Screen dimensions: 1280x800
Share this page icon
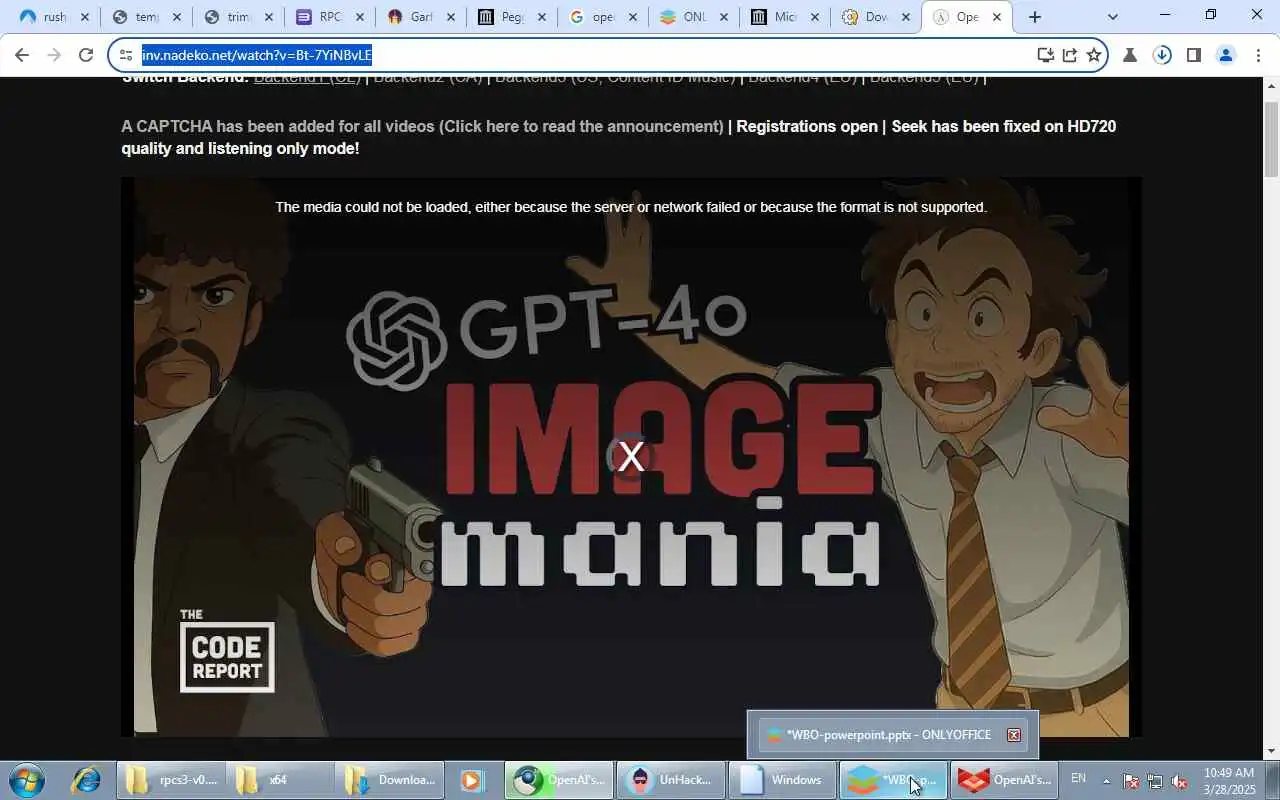[1069, 55]
